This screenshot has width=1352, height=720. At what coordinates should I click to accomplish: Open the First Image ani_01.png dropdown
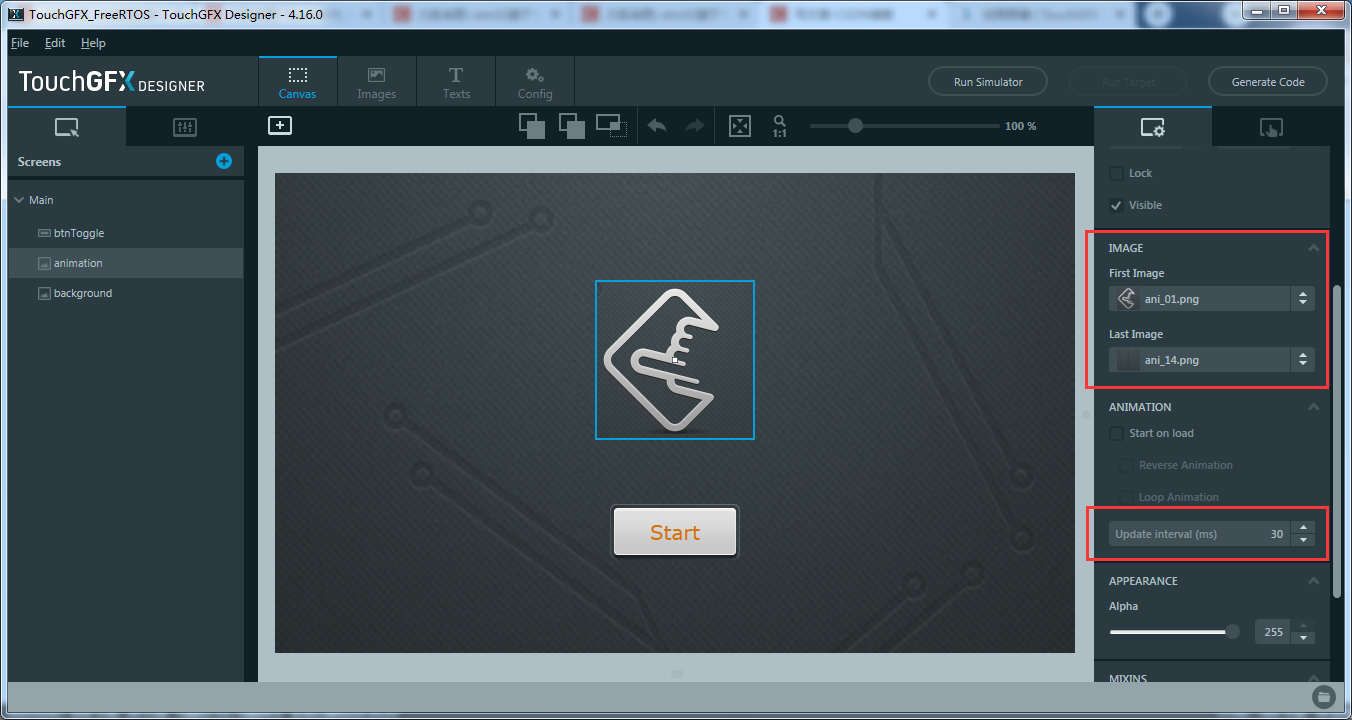(1211, 298)
